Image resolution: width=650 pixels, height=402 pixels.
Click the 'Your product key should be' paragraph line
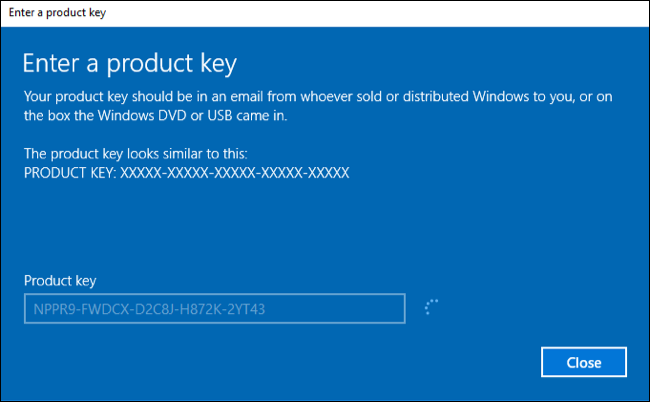[318, 97]
